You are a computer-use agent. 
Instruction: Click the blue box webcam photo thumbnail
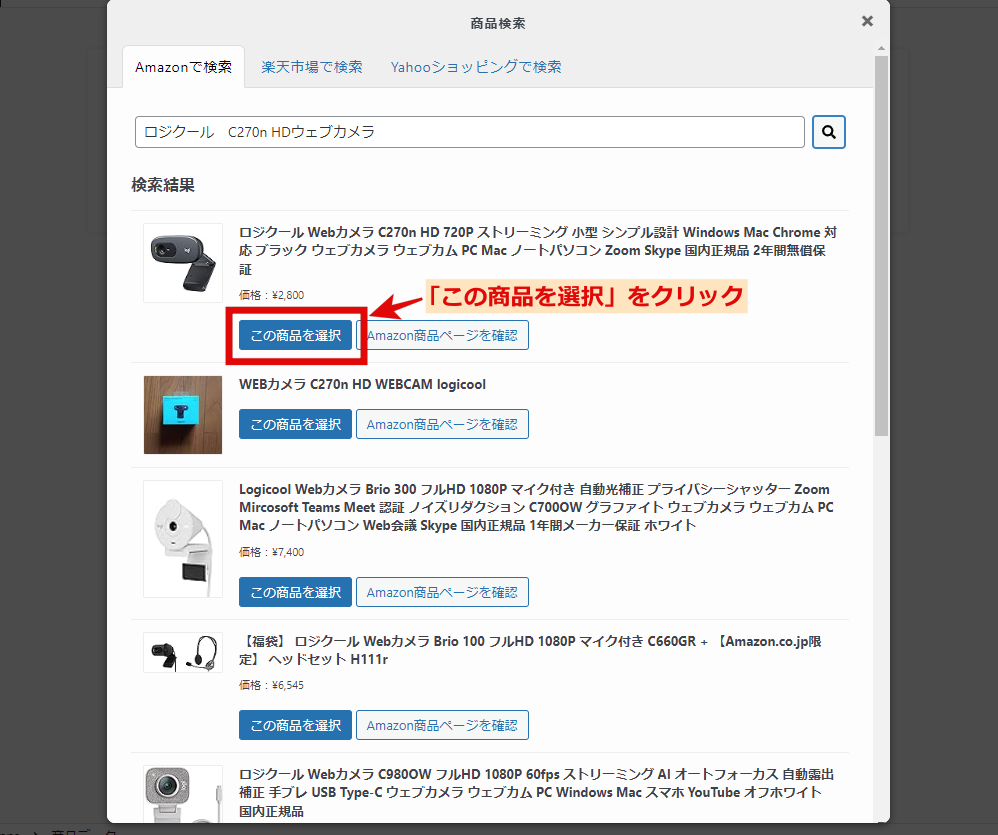click(183, 415)
